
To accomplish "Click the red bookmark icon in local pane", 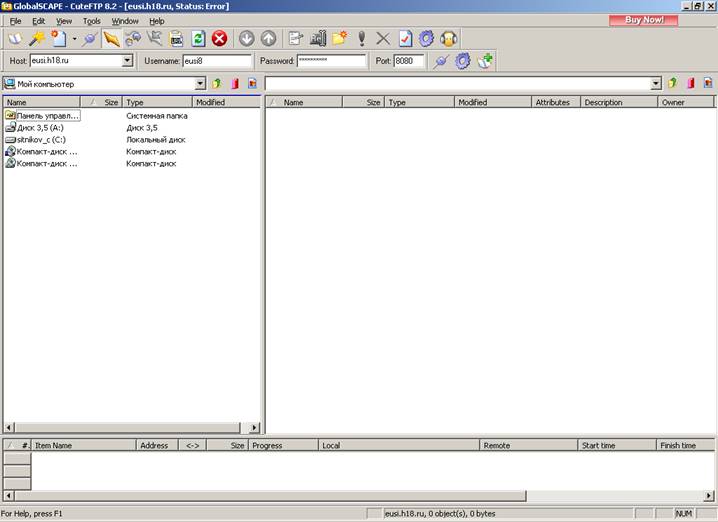I will point(235,83).
